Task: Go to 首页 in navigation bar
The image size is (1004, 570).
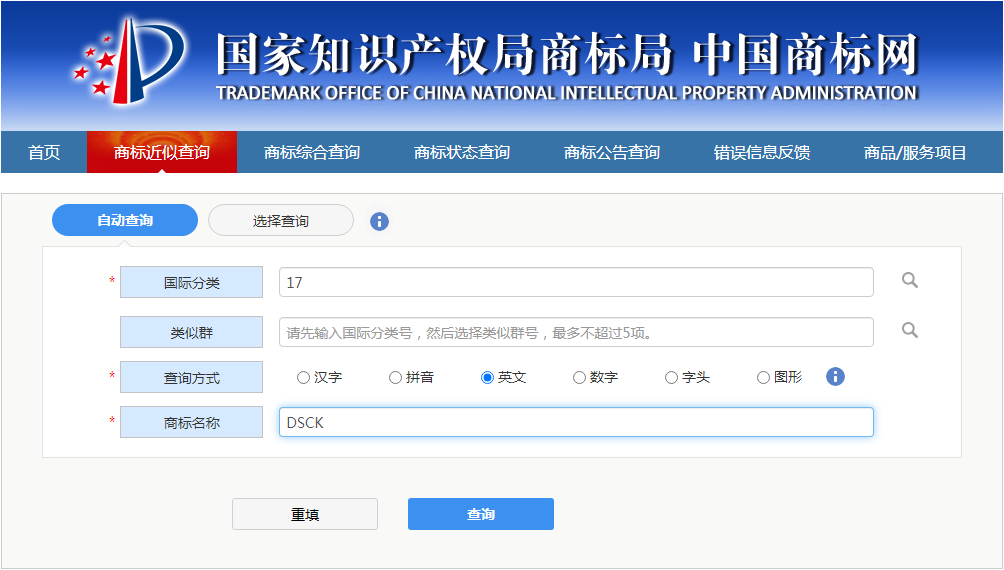Action: click(x=44, y=152)
